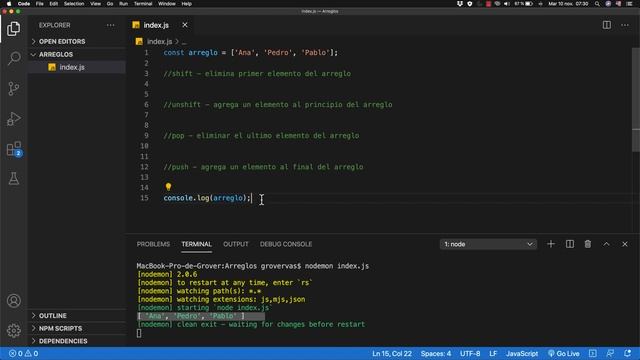Switch to the Output tab
The image size is (640, 360).
(x=236, y=244)
